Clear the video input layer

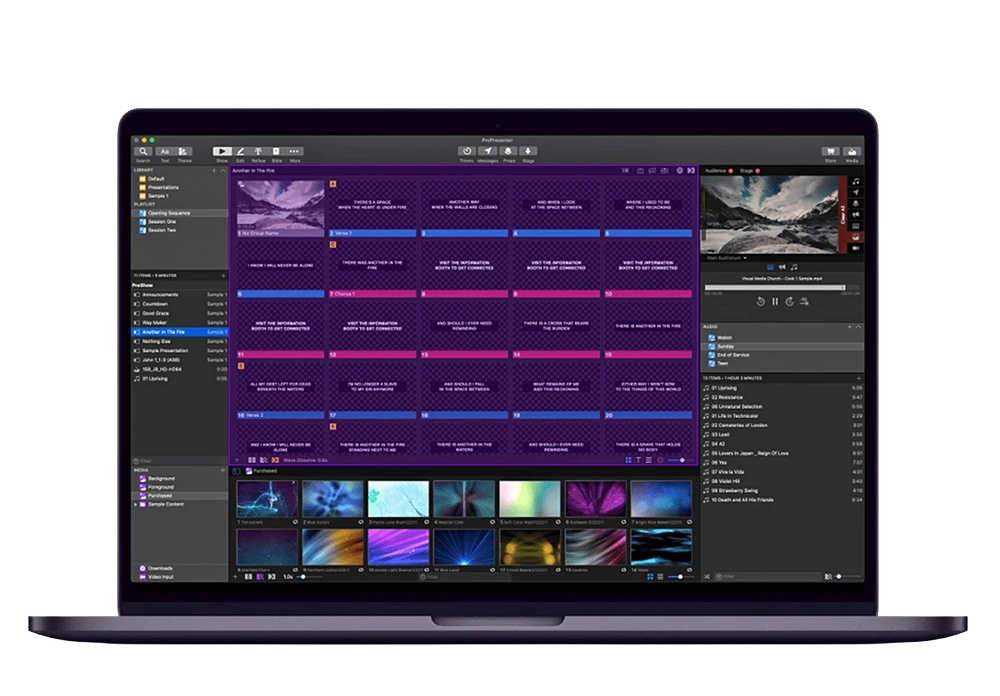[x=856, y=248]
